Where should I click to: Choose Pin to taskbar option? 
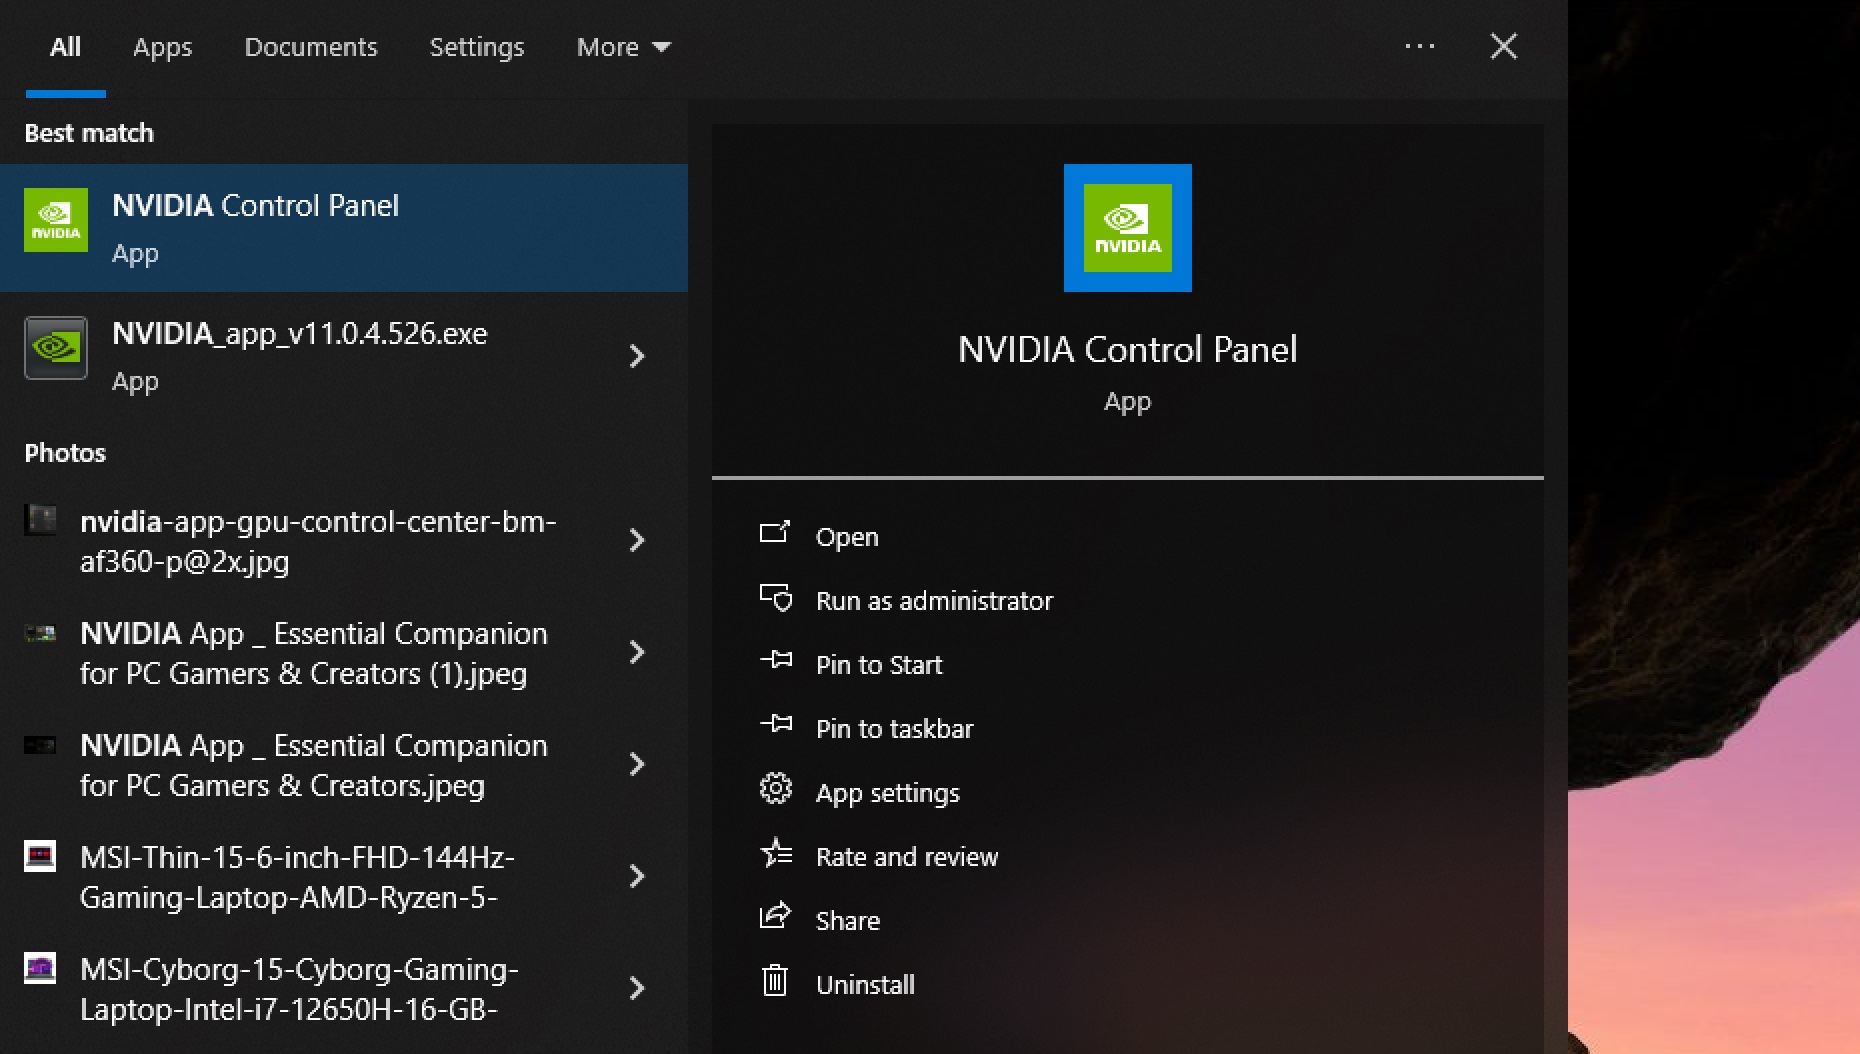pyautogui.click(x=894, y=729)
